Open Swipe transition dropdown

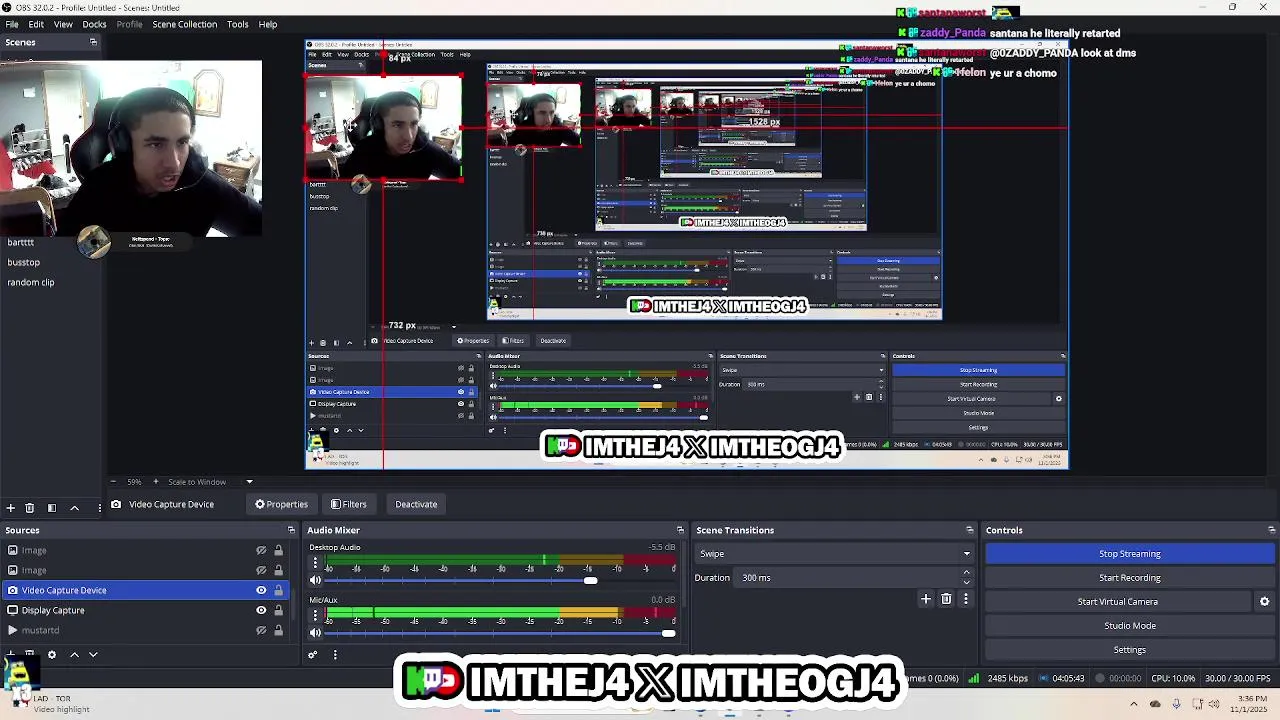click(x=834, y=554)
